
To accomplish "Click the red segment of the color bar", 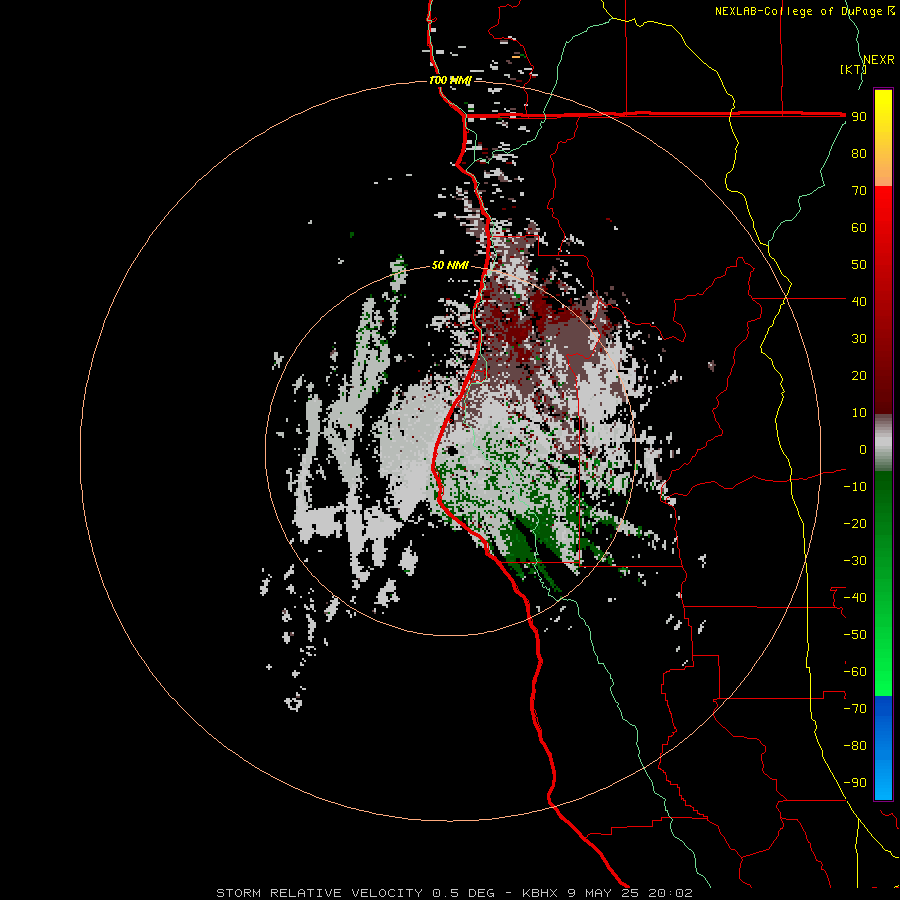I will point(883,298).
